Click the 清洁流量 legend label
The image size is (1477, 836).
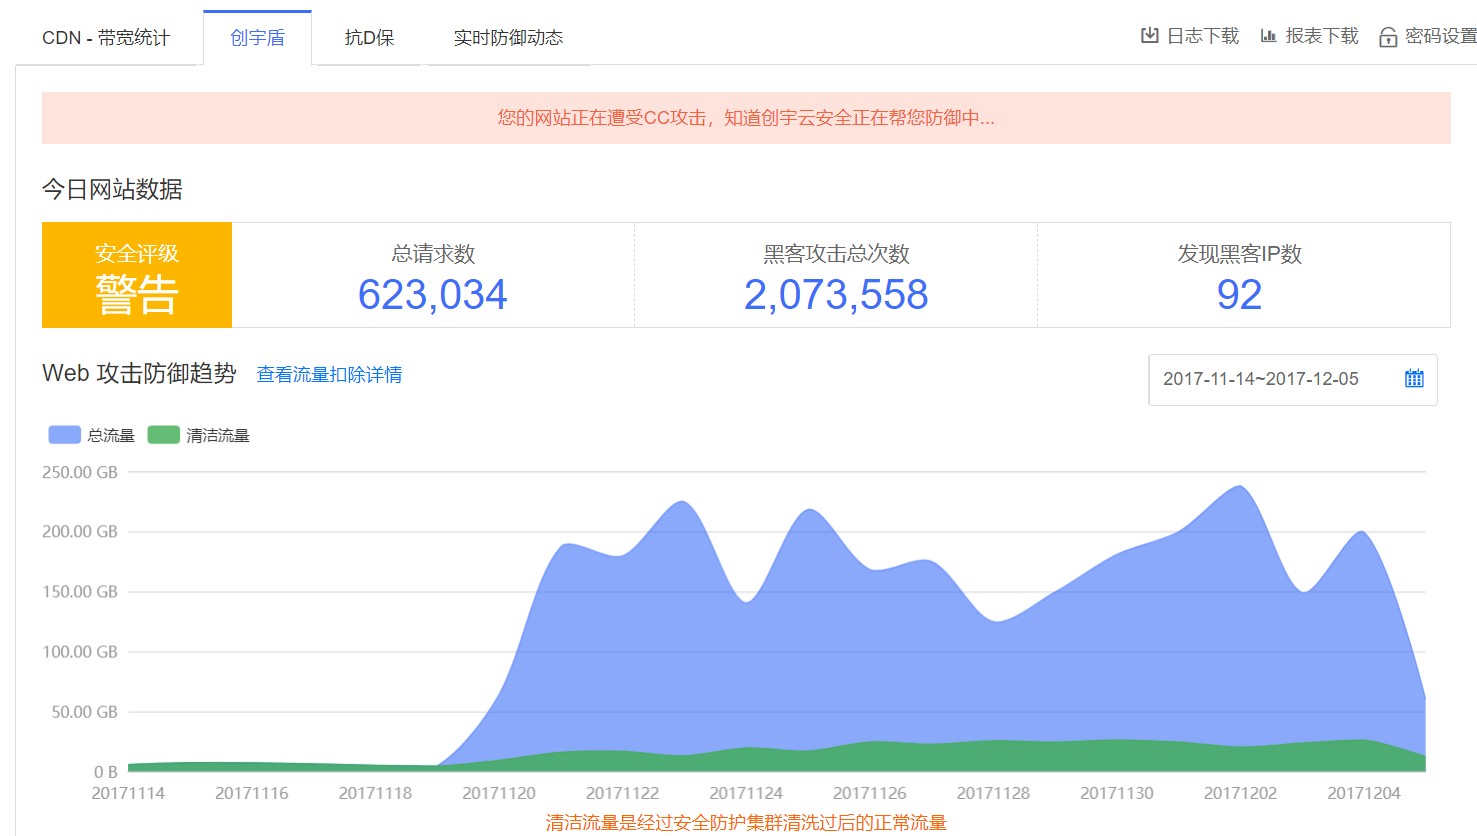click(x=218, y=435)
